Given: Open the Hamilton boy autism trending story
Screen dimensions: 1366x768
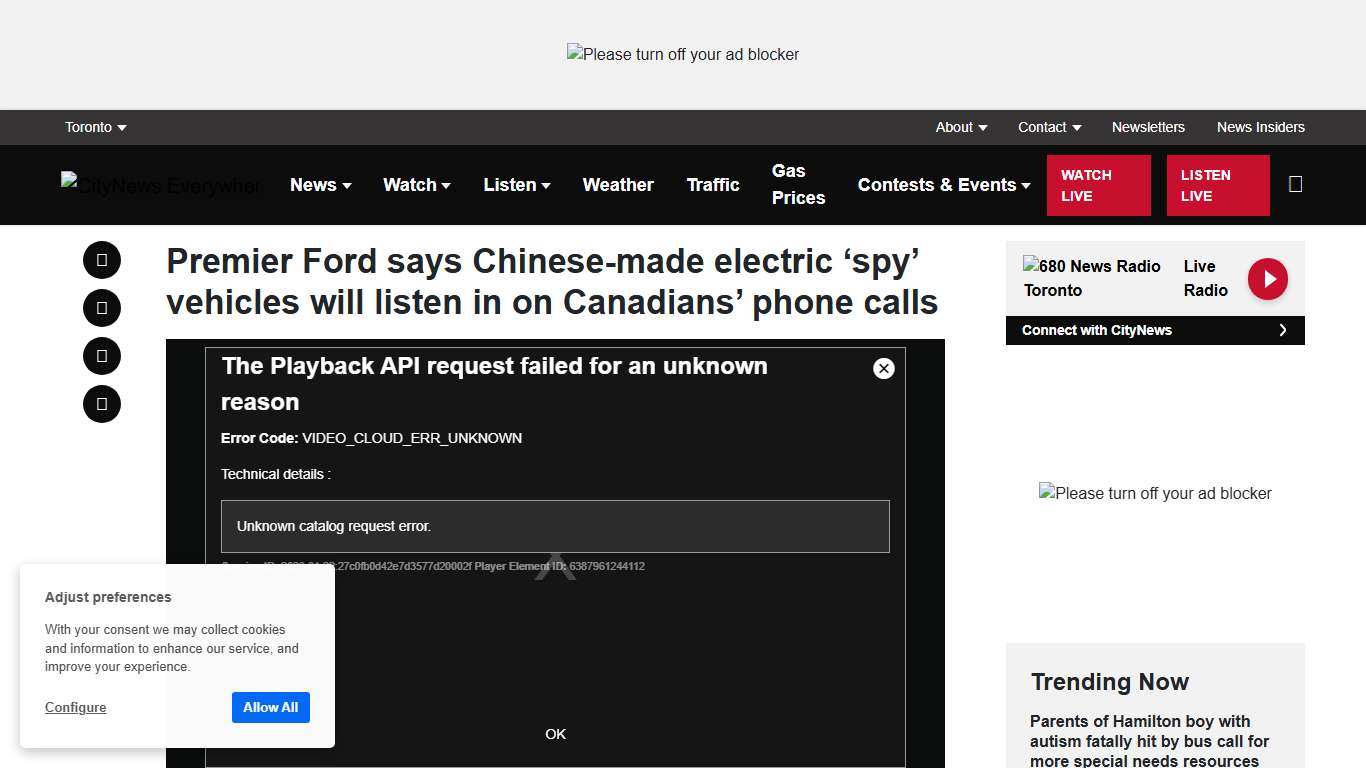Looking at the screenshot, I should point(1149,740).
